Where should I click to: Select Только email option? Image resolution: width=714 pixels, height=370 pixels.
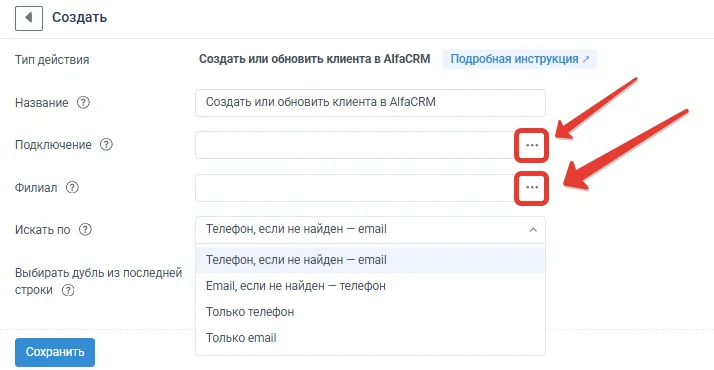tap(370, 338)
